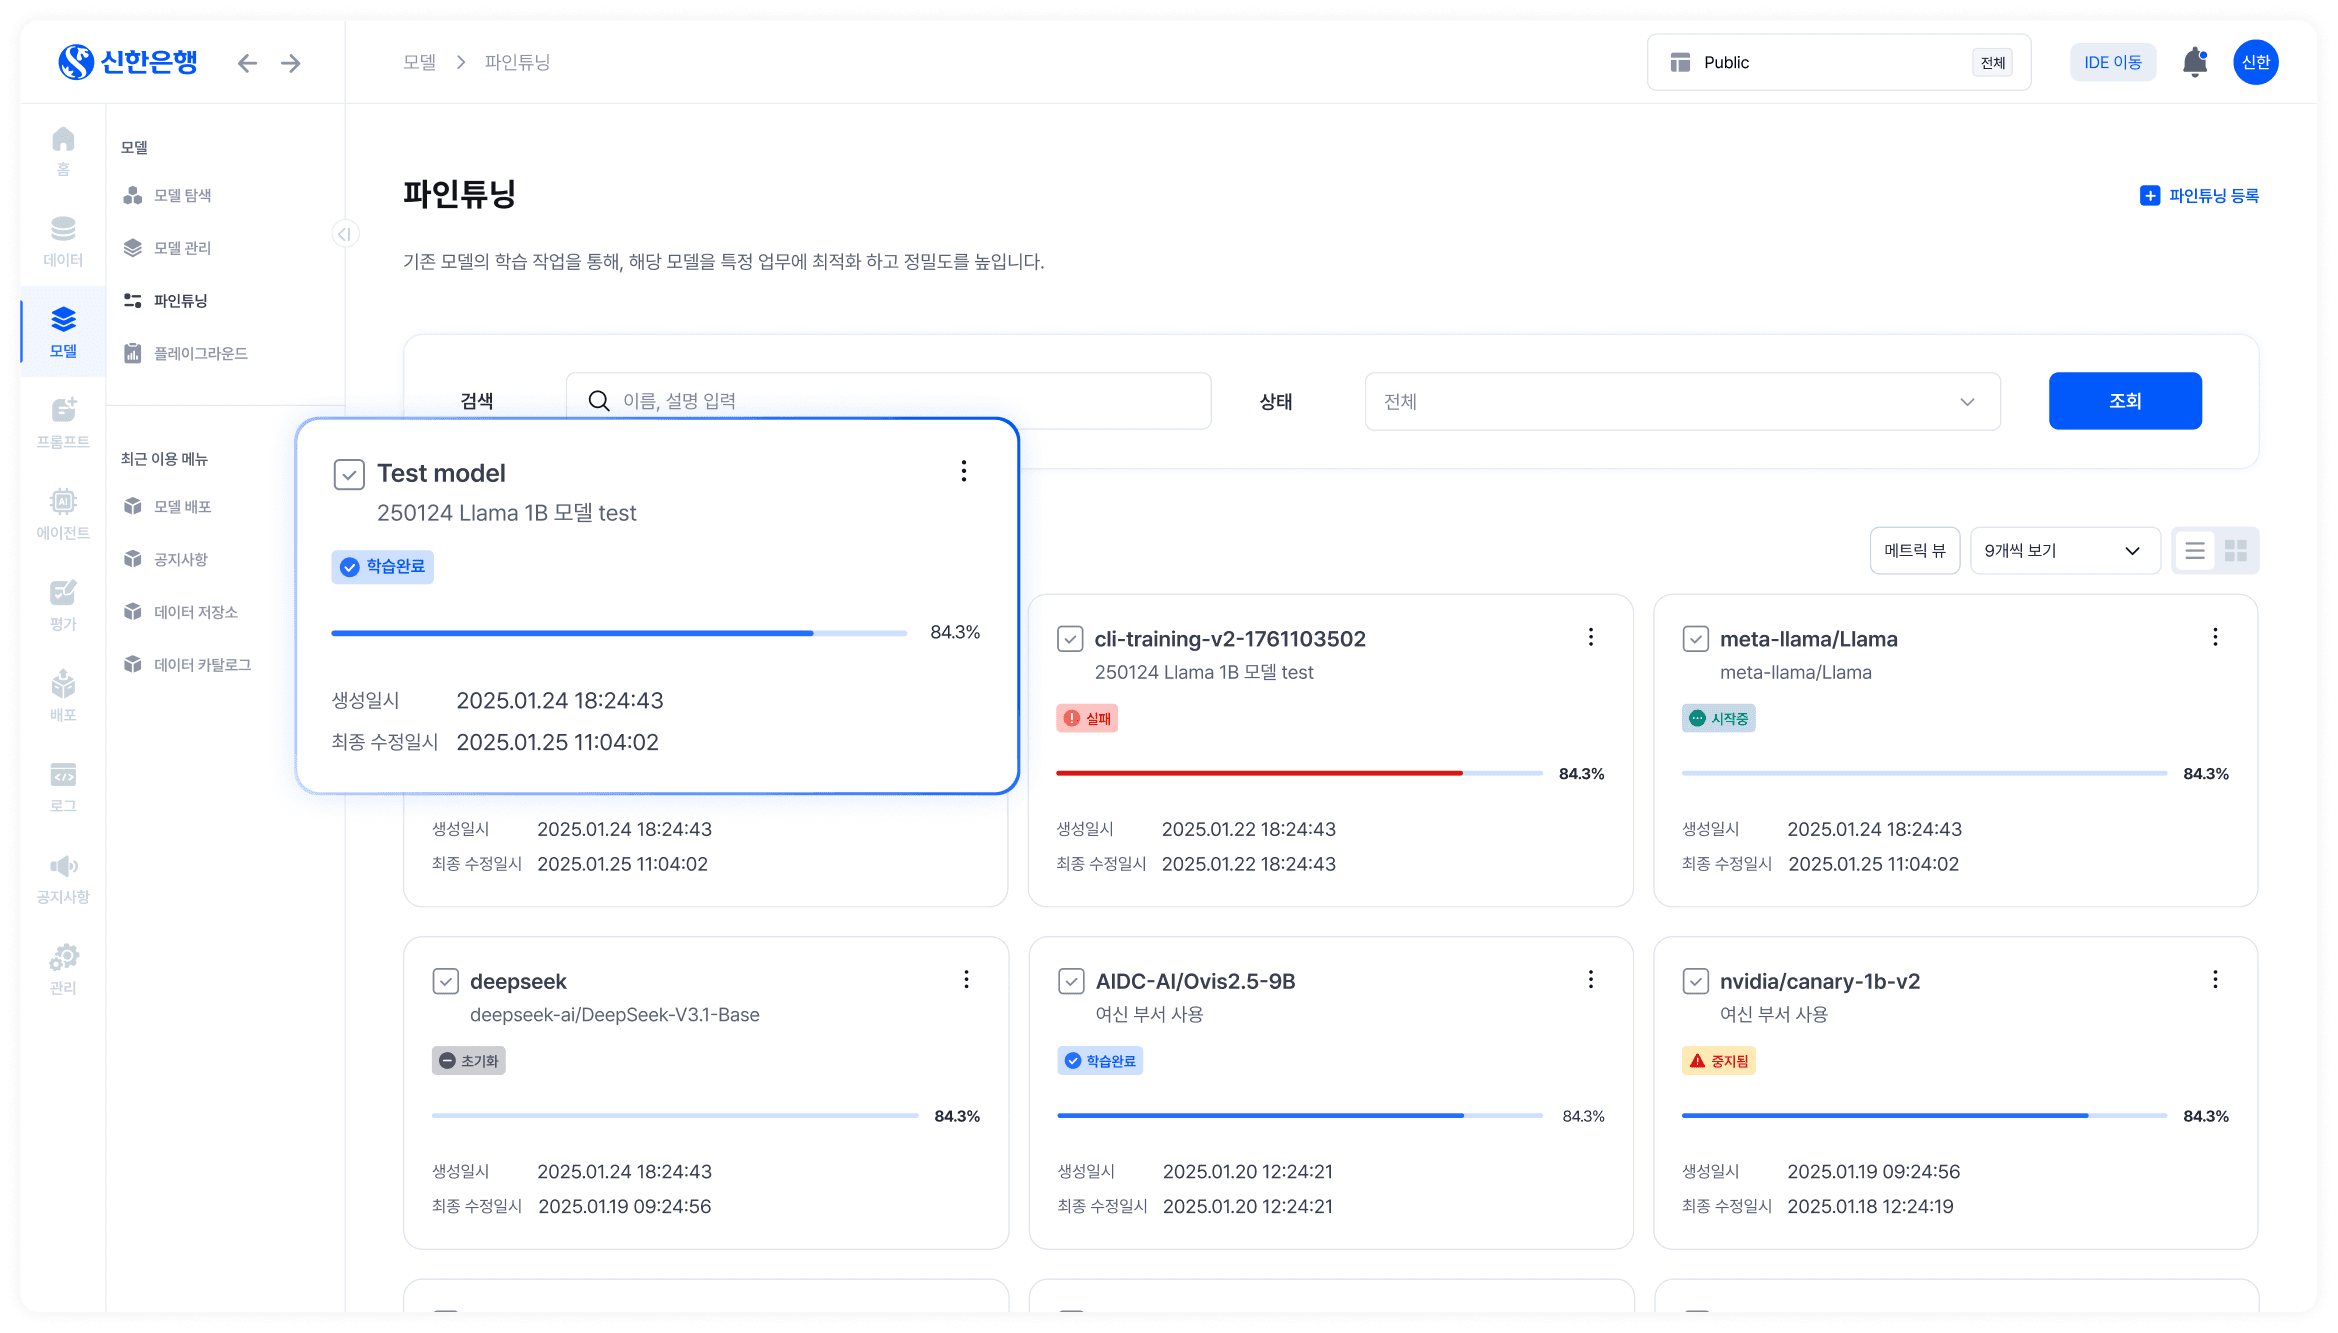Screen dimensions: 2338x1333
Task: Open kebab menu on Test model card
Action: tap(964, 471)
